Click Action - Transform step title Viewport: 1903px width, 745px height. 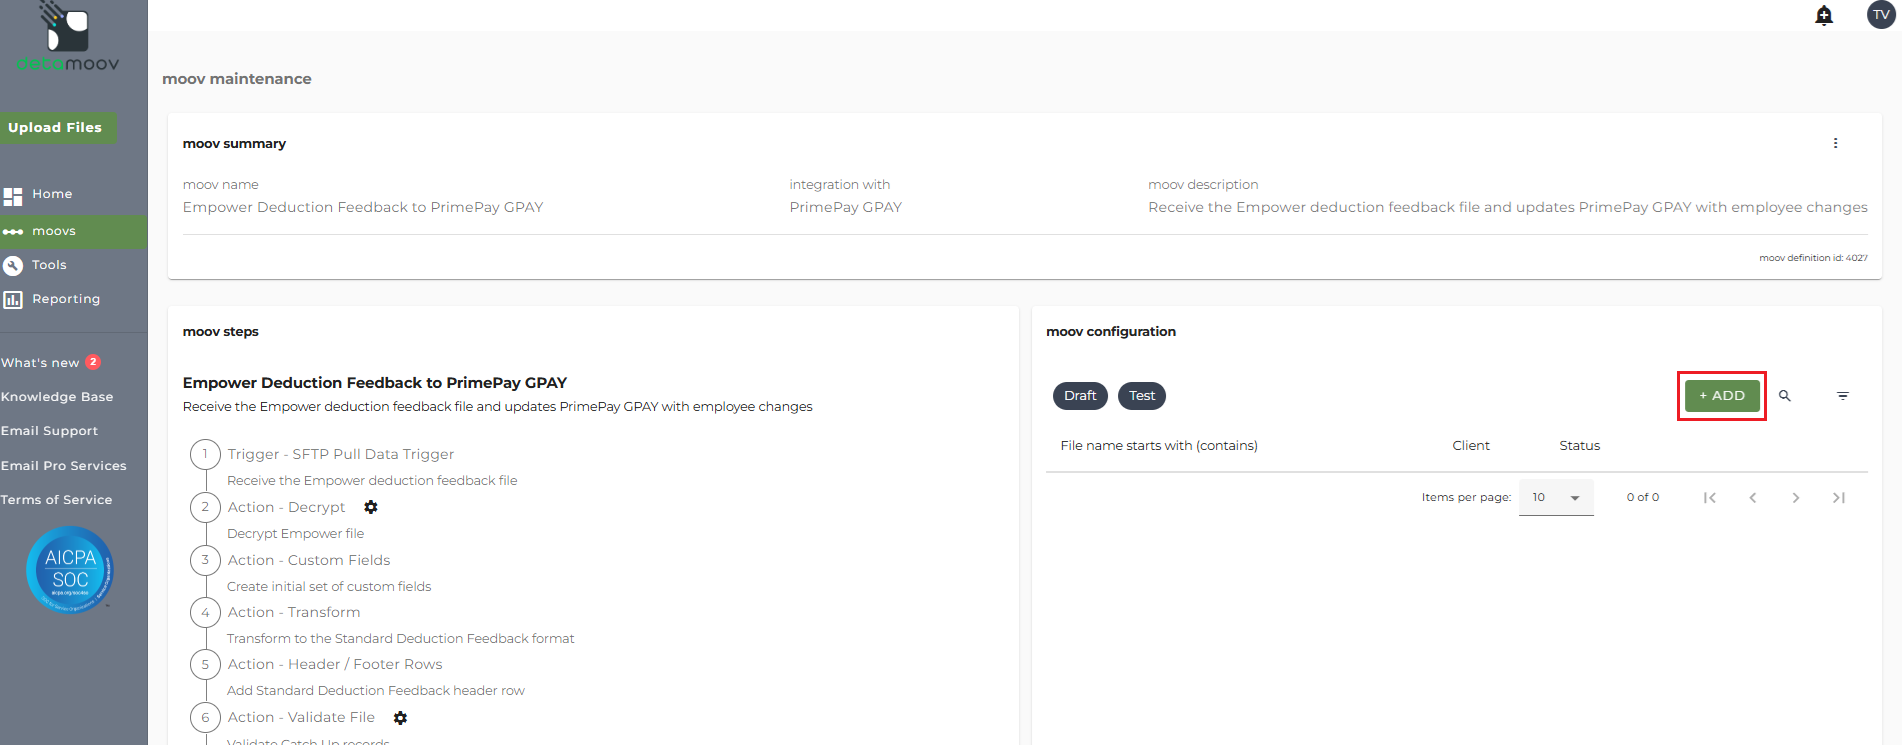(x=294, y=612)
